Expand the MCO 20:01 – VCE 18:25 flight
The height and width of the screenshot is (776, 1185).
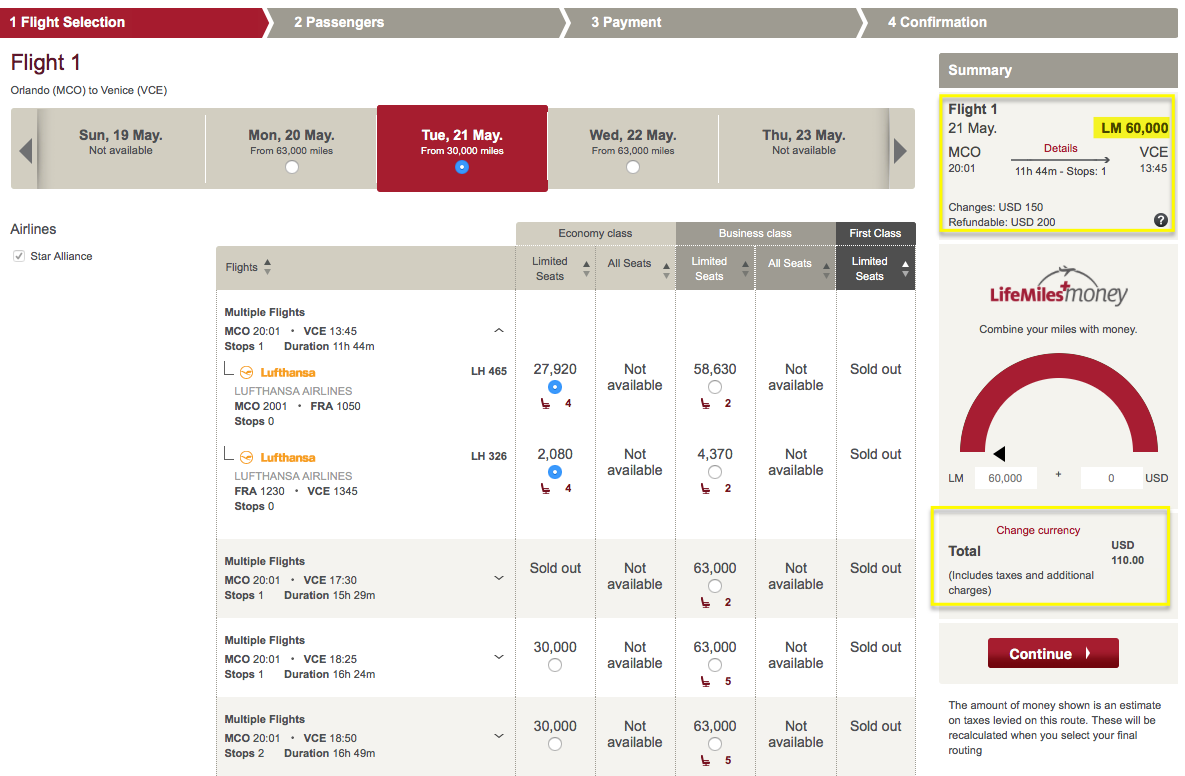click(x=499, y=657)
